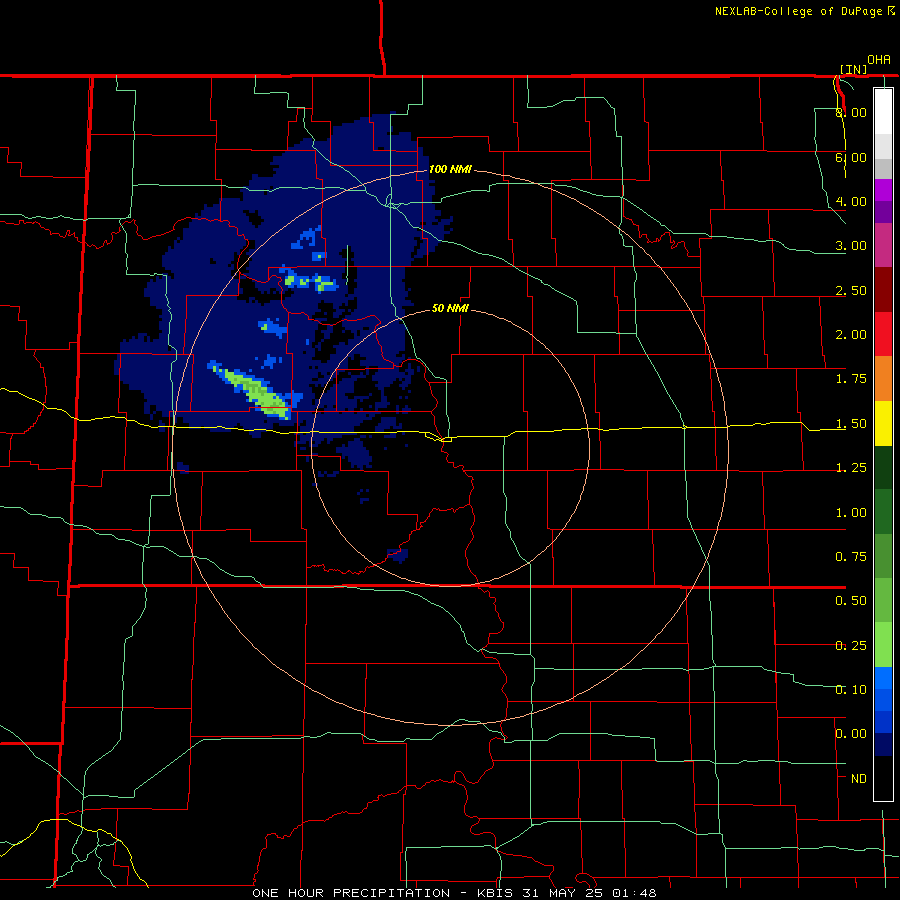Click the NEXLAB-College of DuPage credit text

799,11
